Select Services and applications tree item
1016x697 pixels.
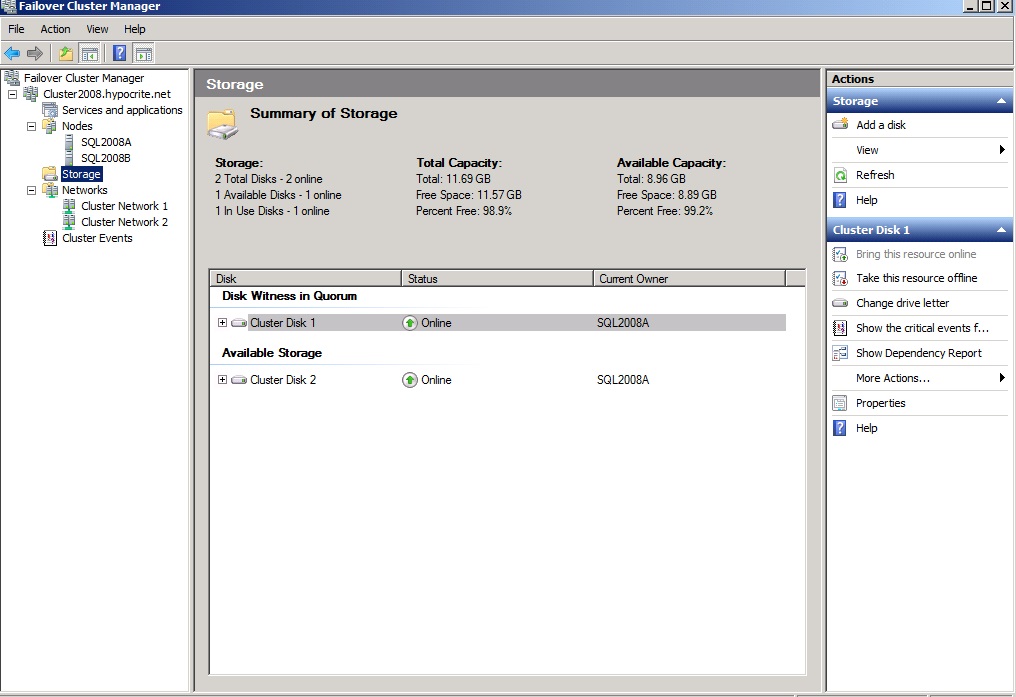122,110
